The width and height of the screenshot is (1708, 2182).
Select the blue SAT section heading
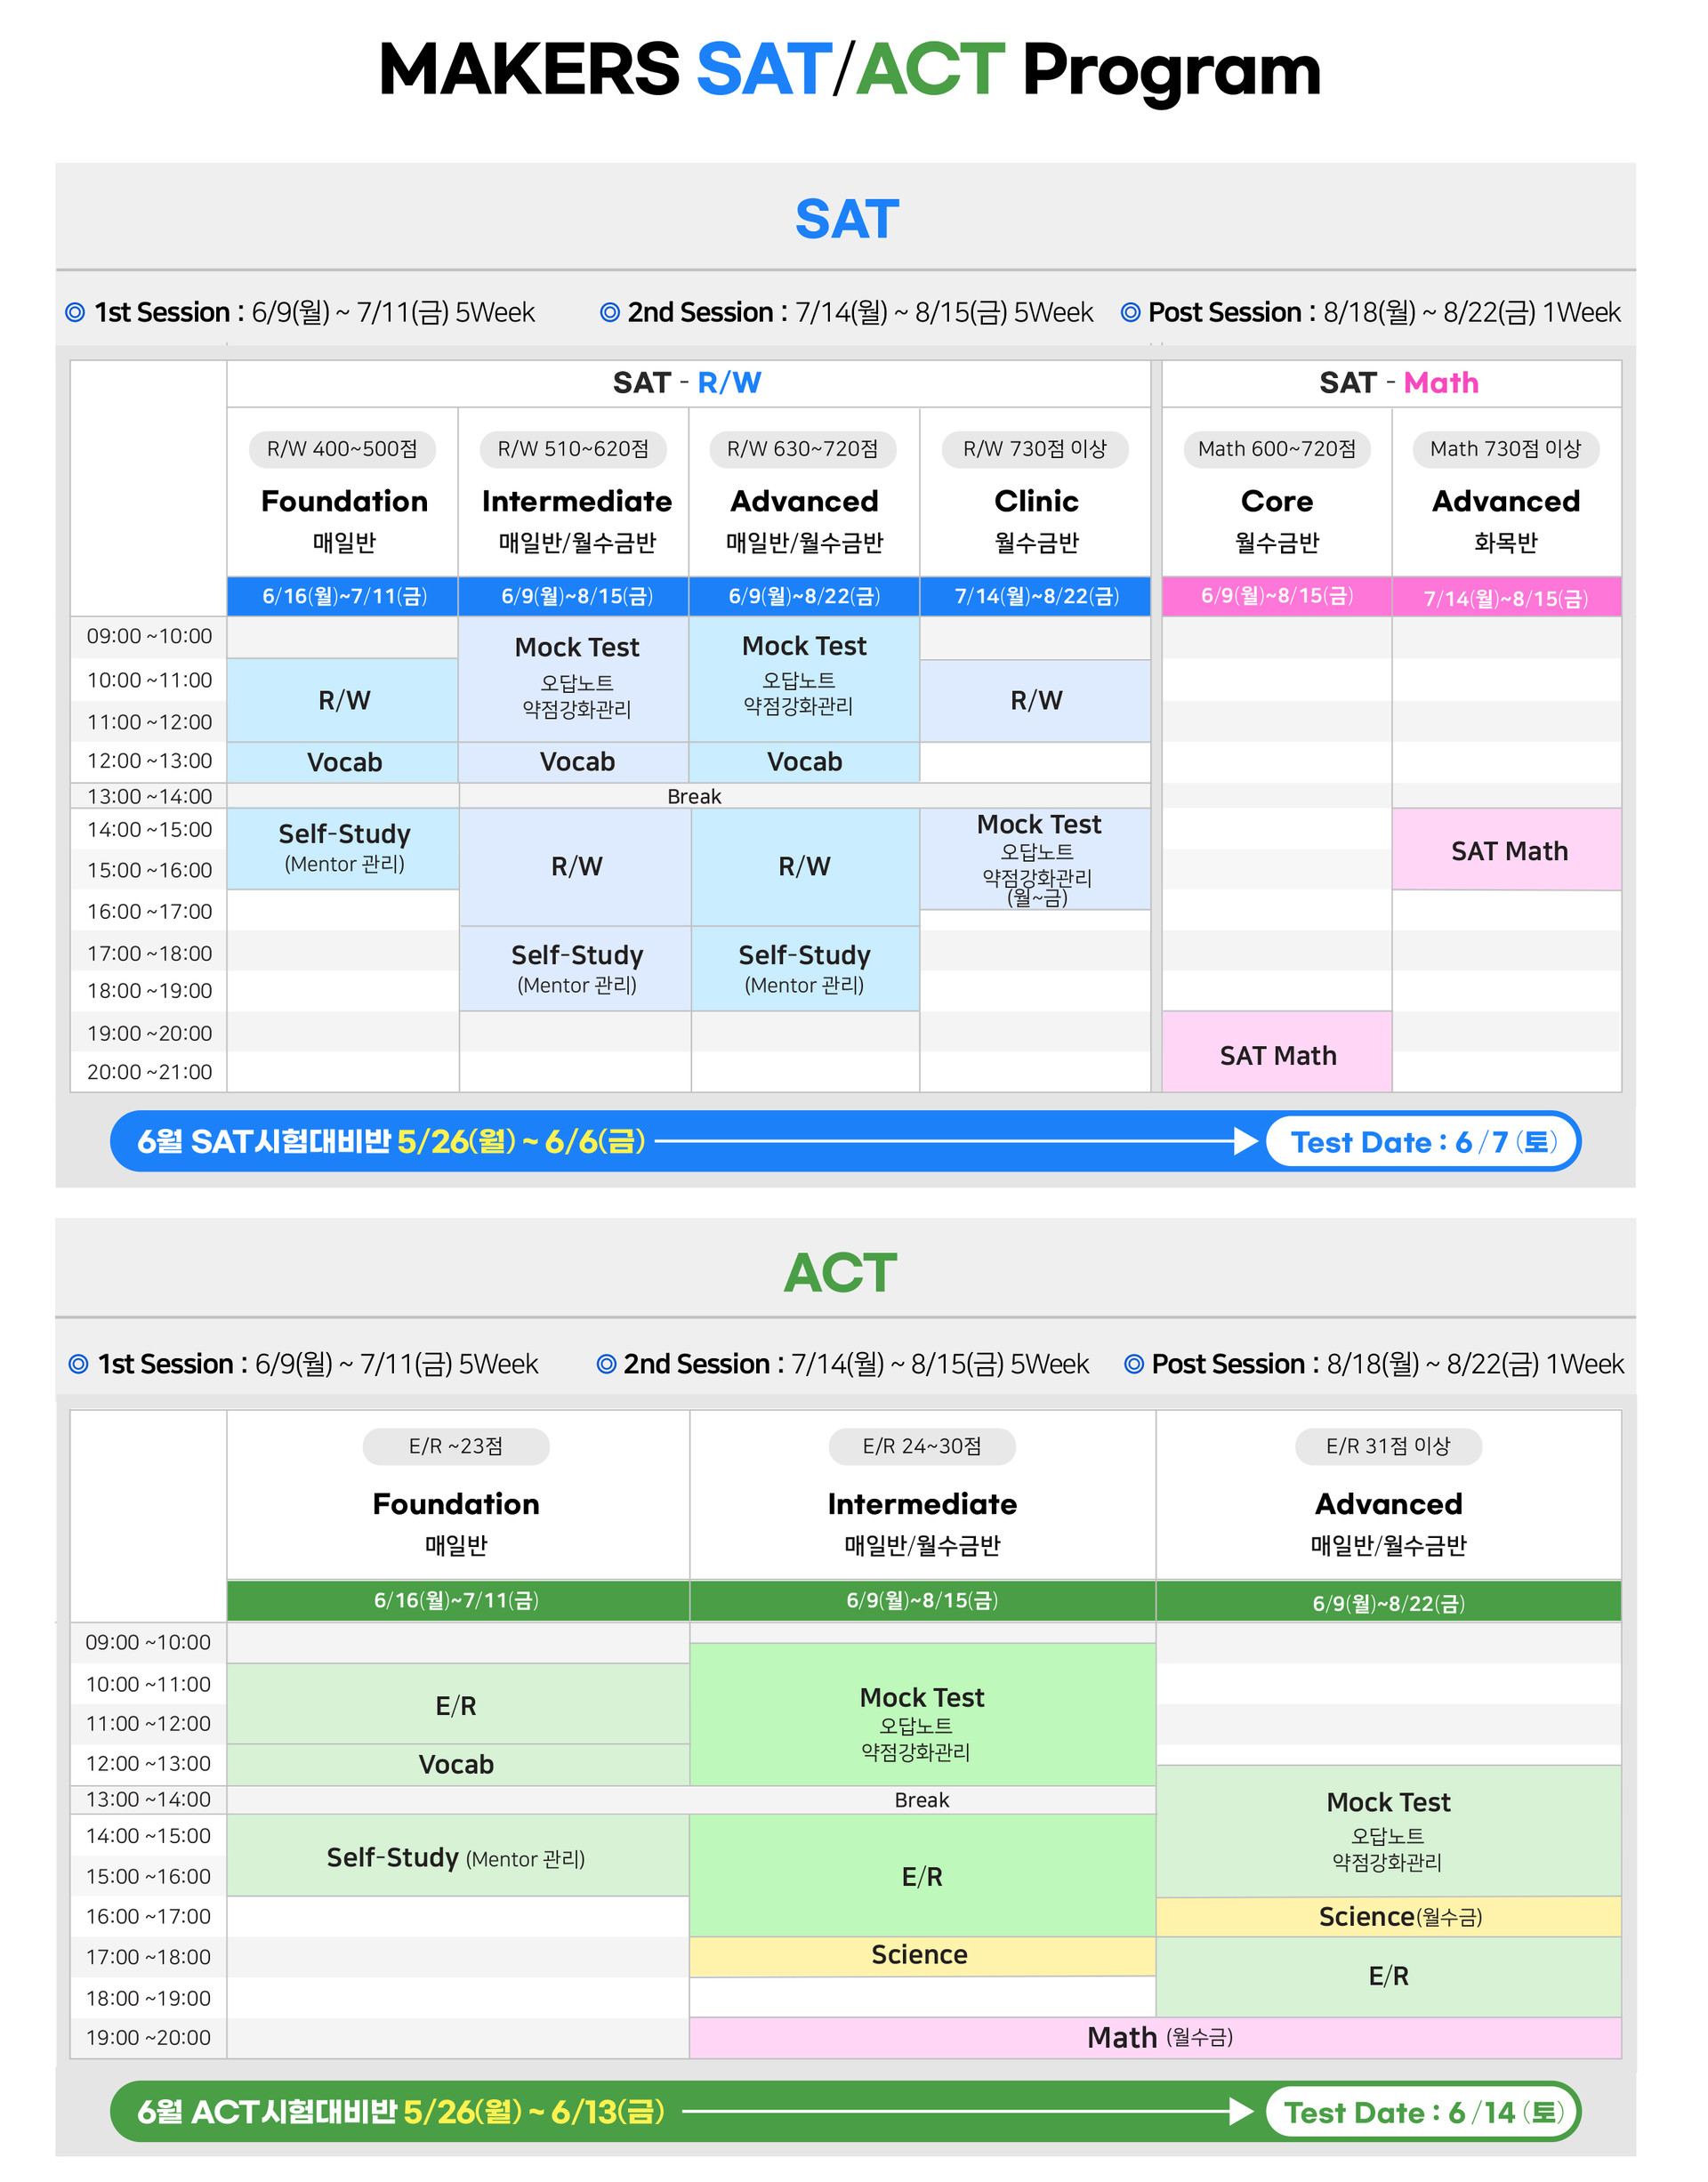click(847, 219)
